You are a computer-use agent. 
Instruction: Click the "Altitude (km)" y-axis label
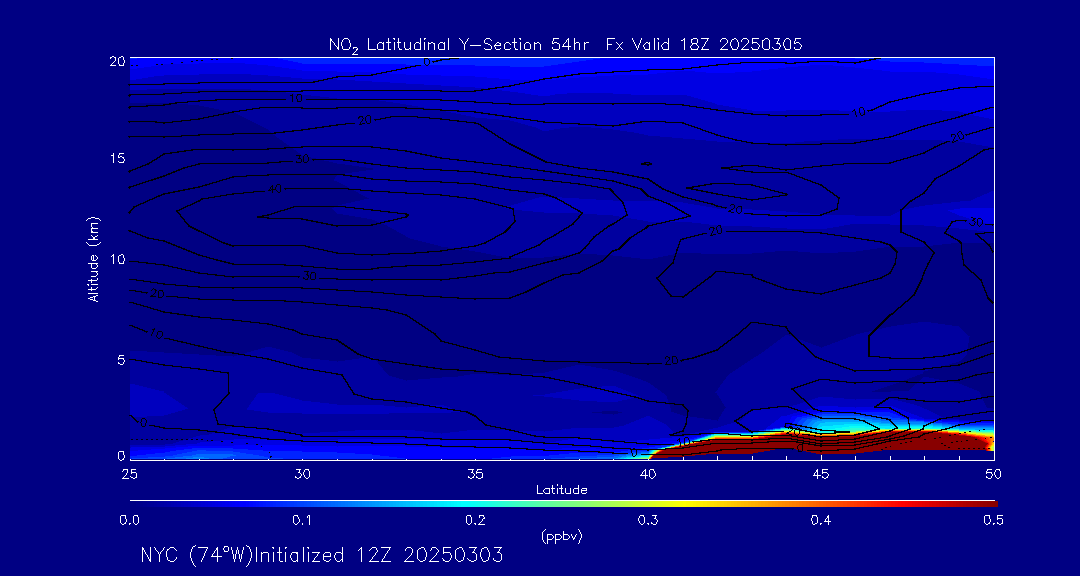(x=93, y=259)
